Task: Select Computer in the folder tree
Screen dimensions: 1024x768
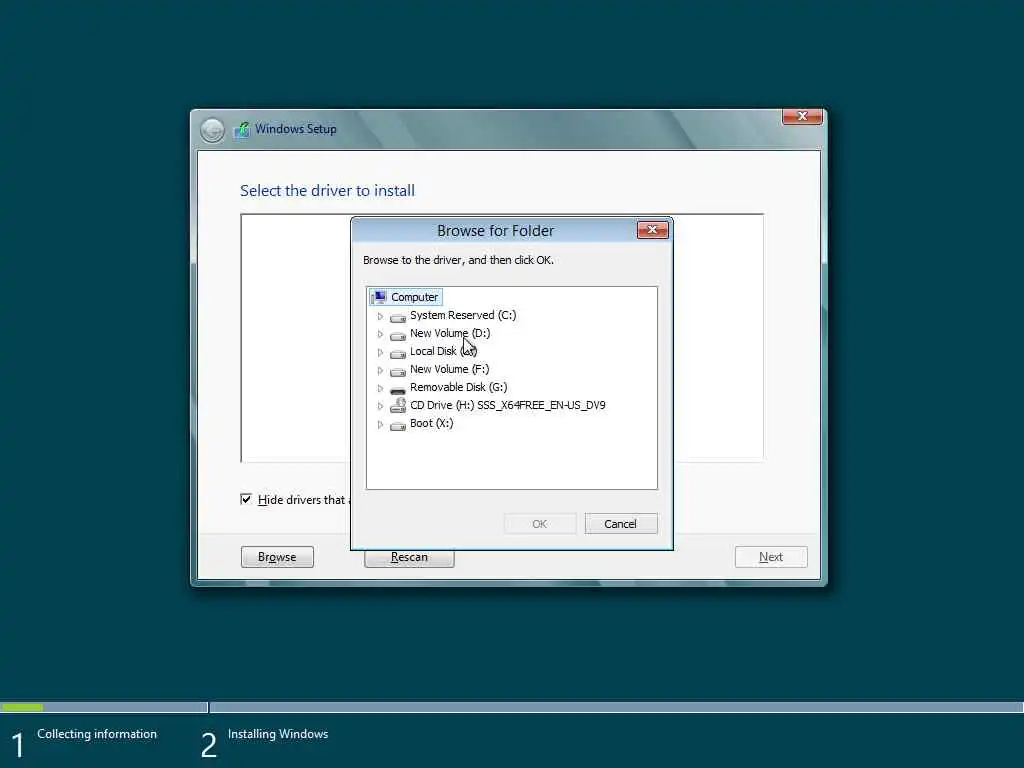Action: (414, 297)
